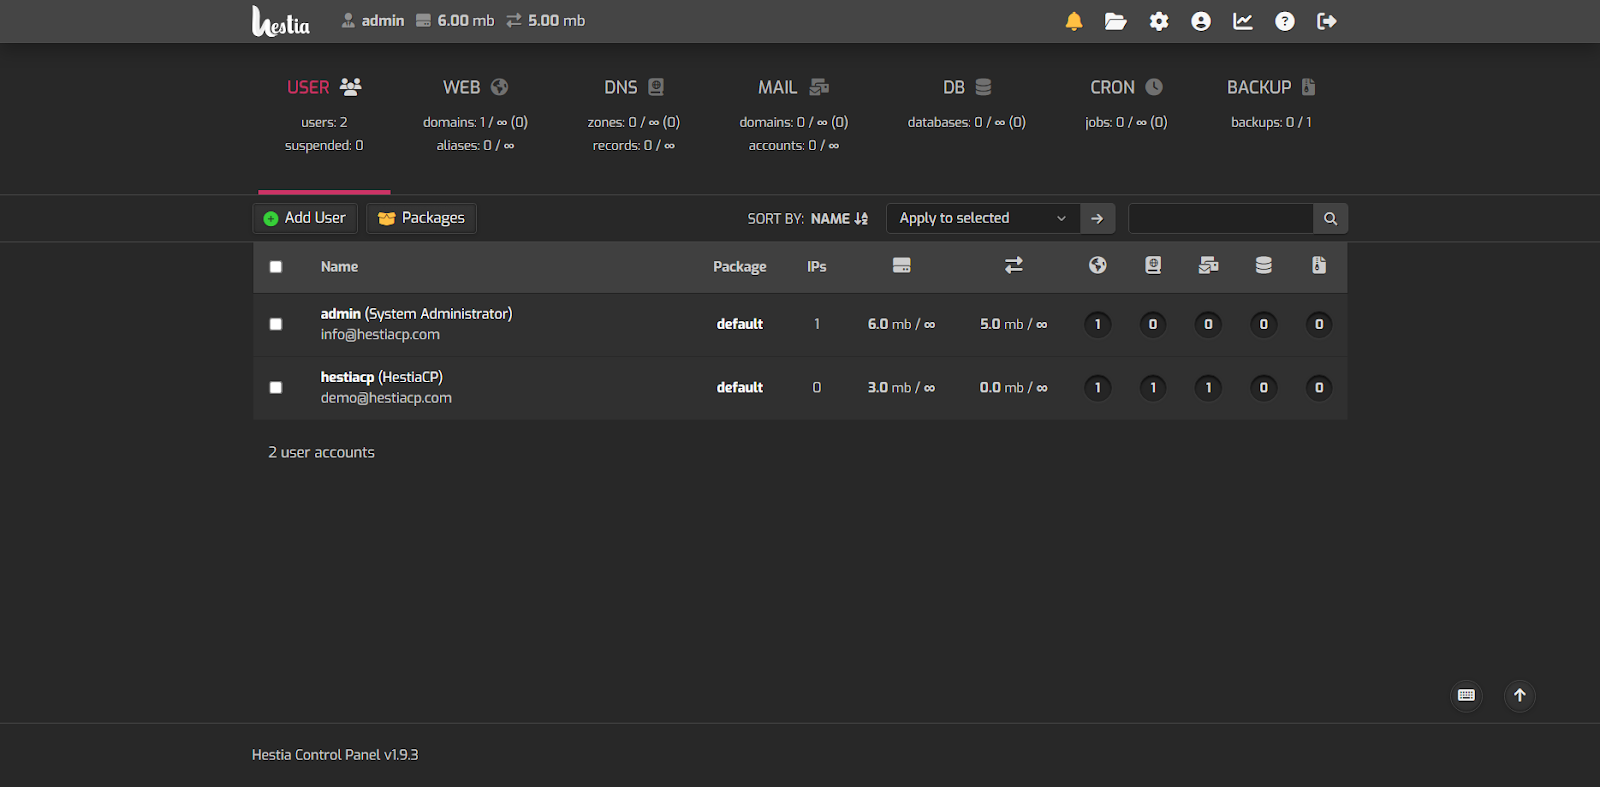Click the log out icon
This screenshot has width=1600, height=787.
tap(1327, 21)
